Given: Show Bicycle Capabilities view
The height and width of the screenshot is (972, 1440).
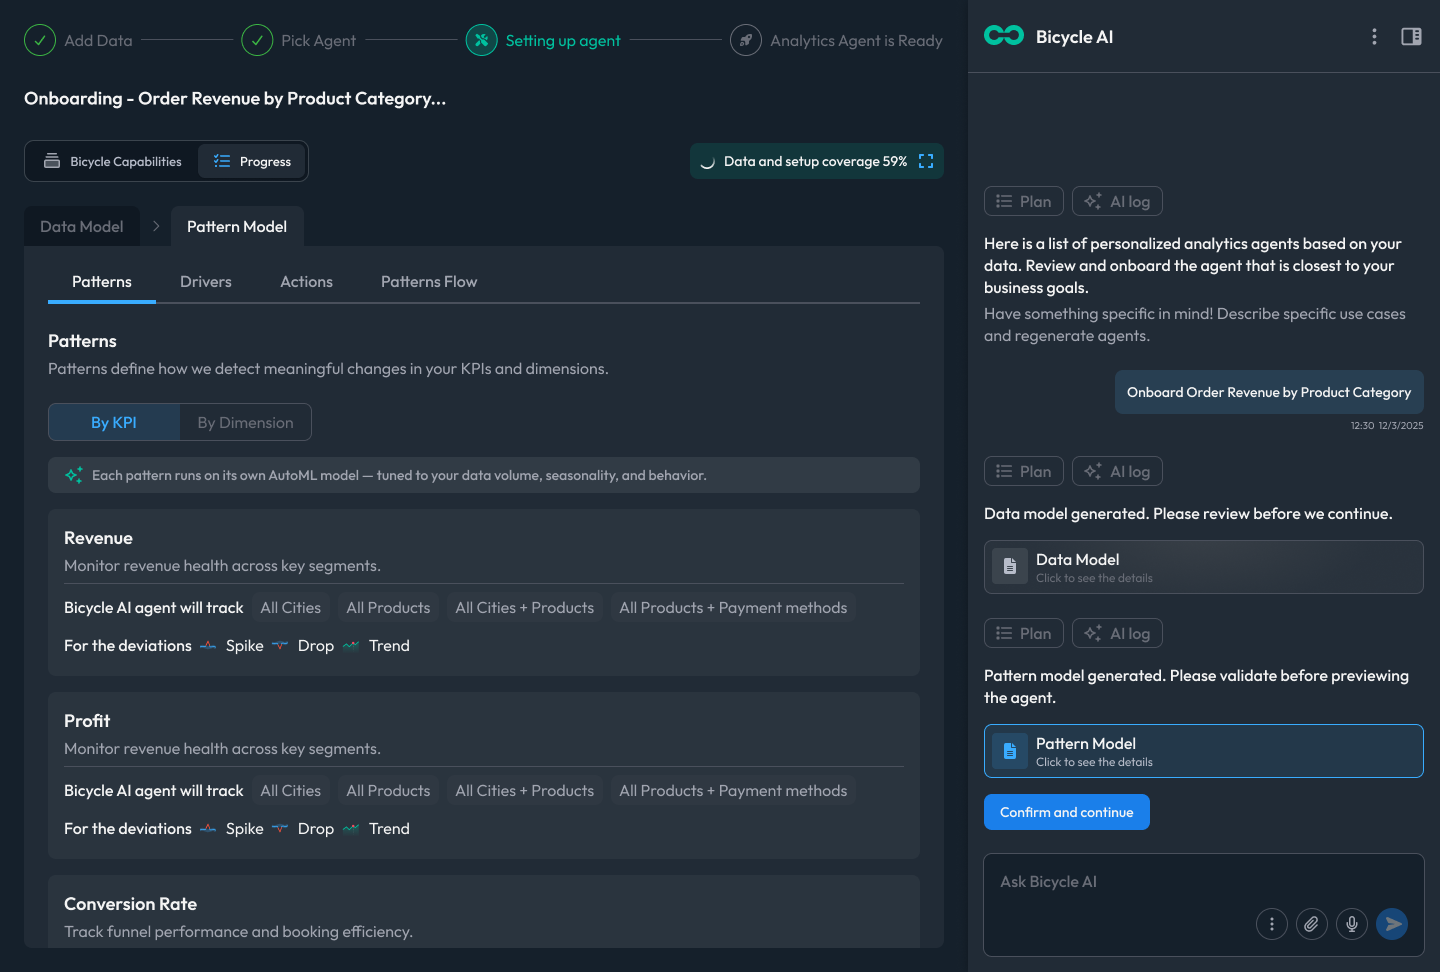Looking at the screenshot, I should coord(113,161).
